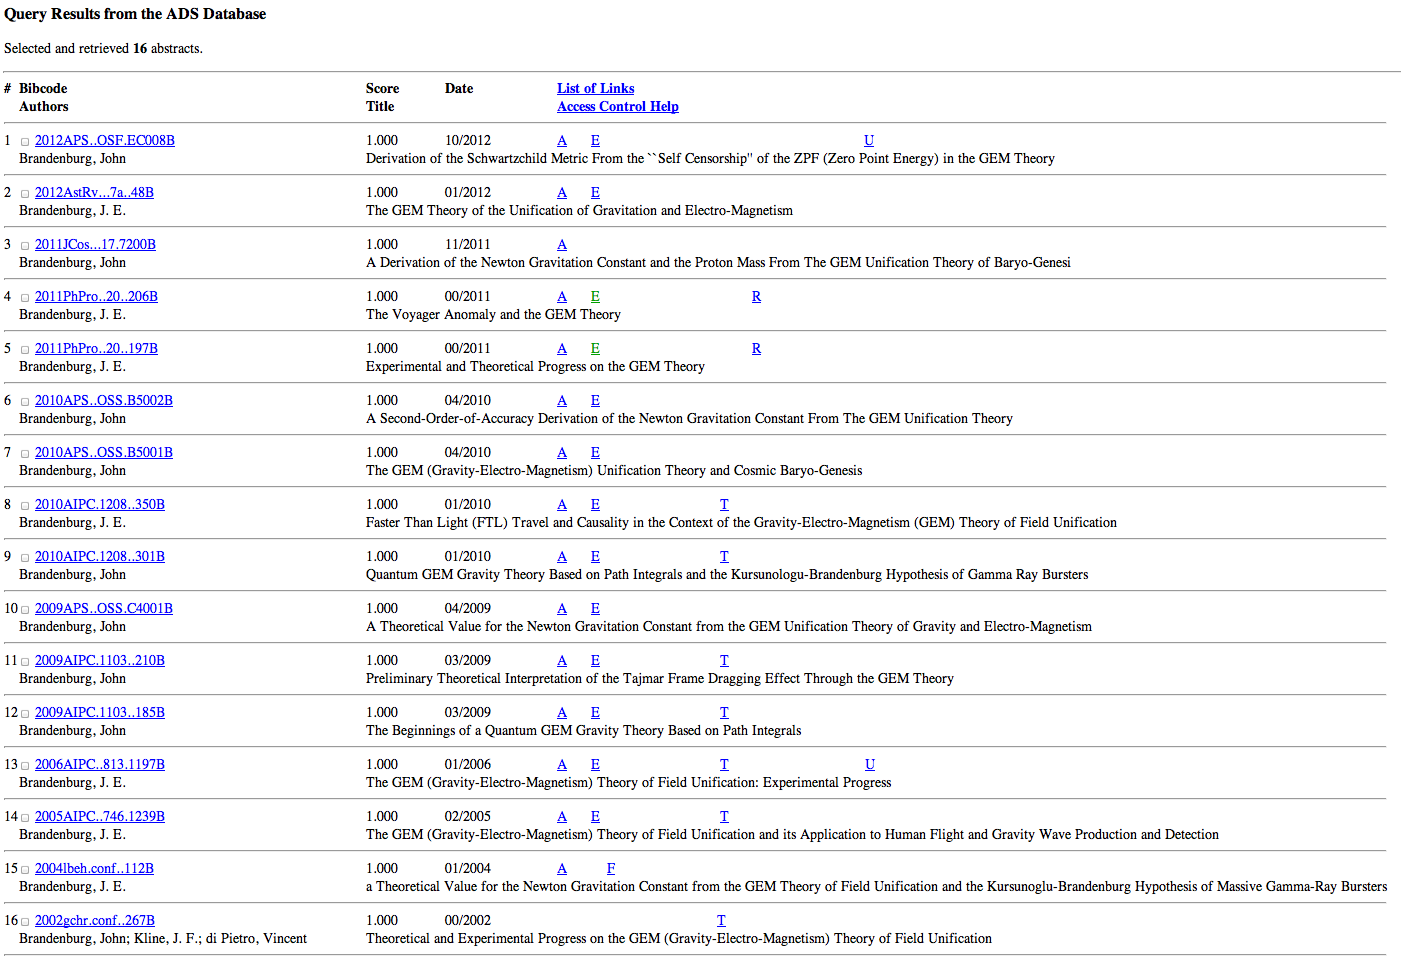
Task: Mark the checkbox for 2010APS..OSS.B5002B
Action: tap(25, 402)
